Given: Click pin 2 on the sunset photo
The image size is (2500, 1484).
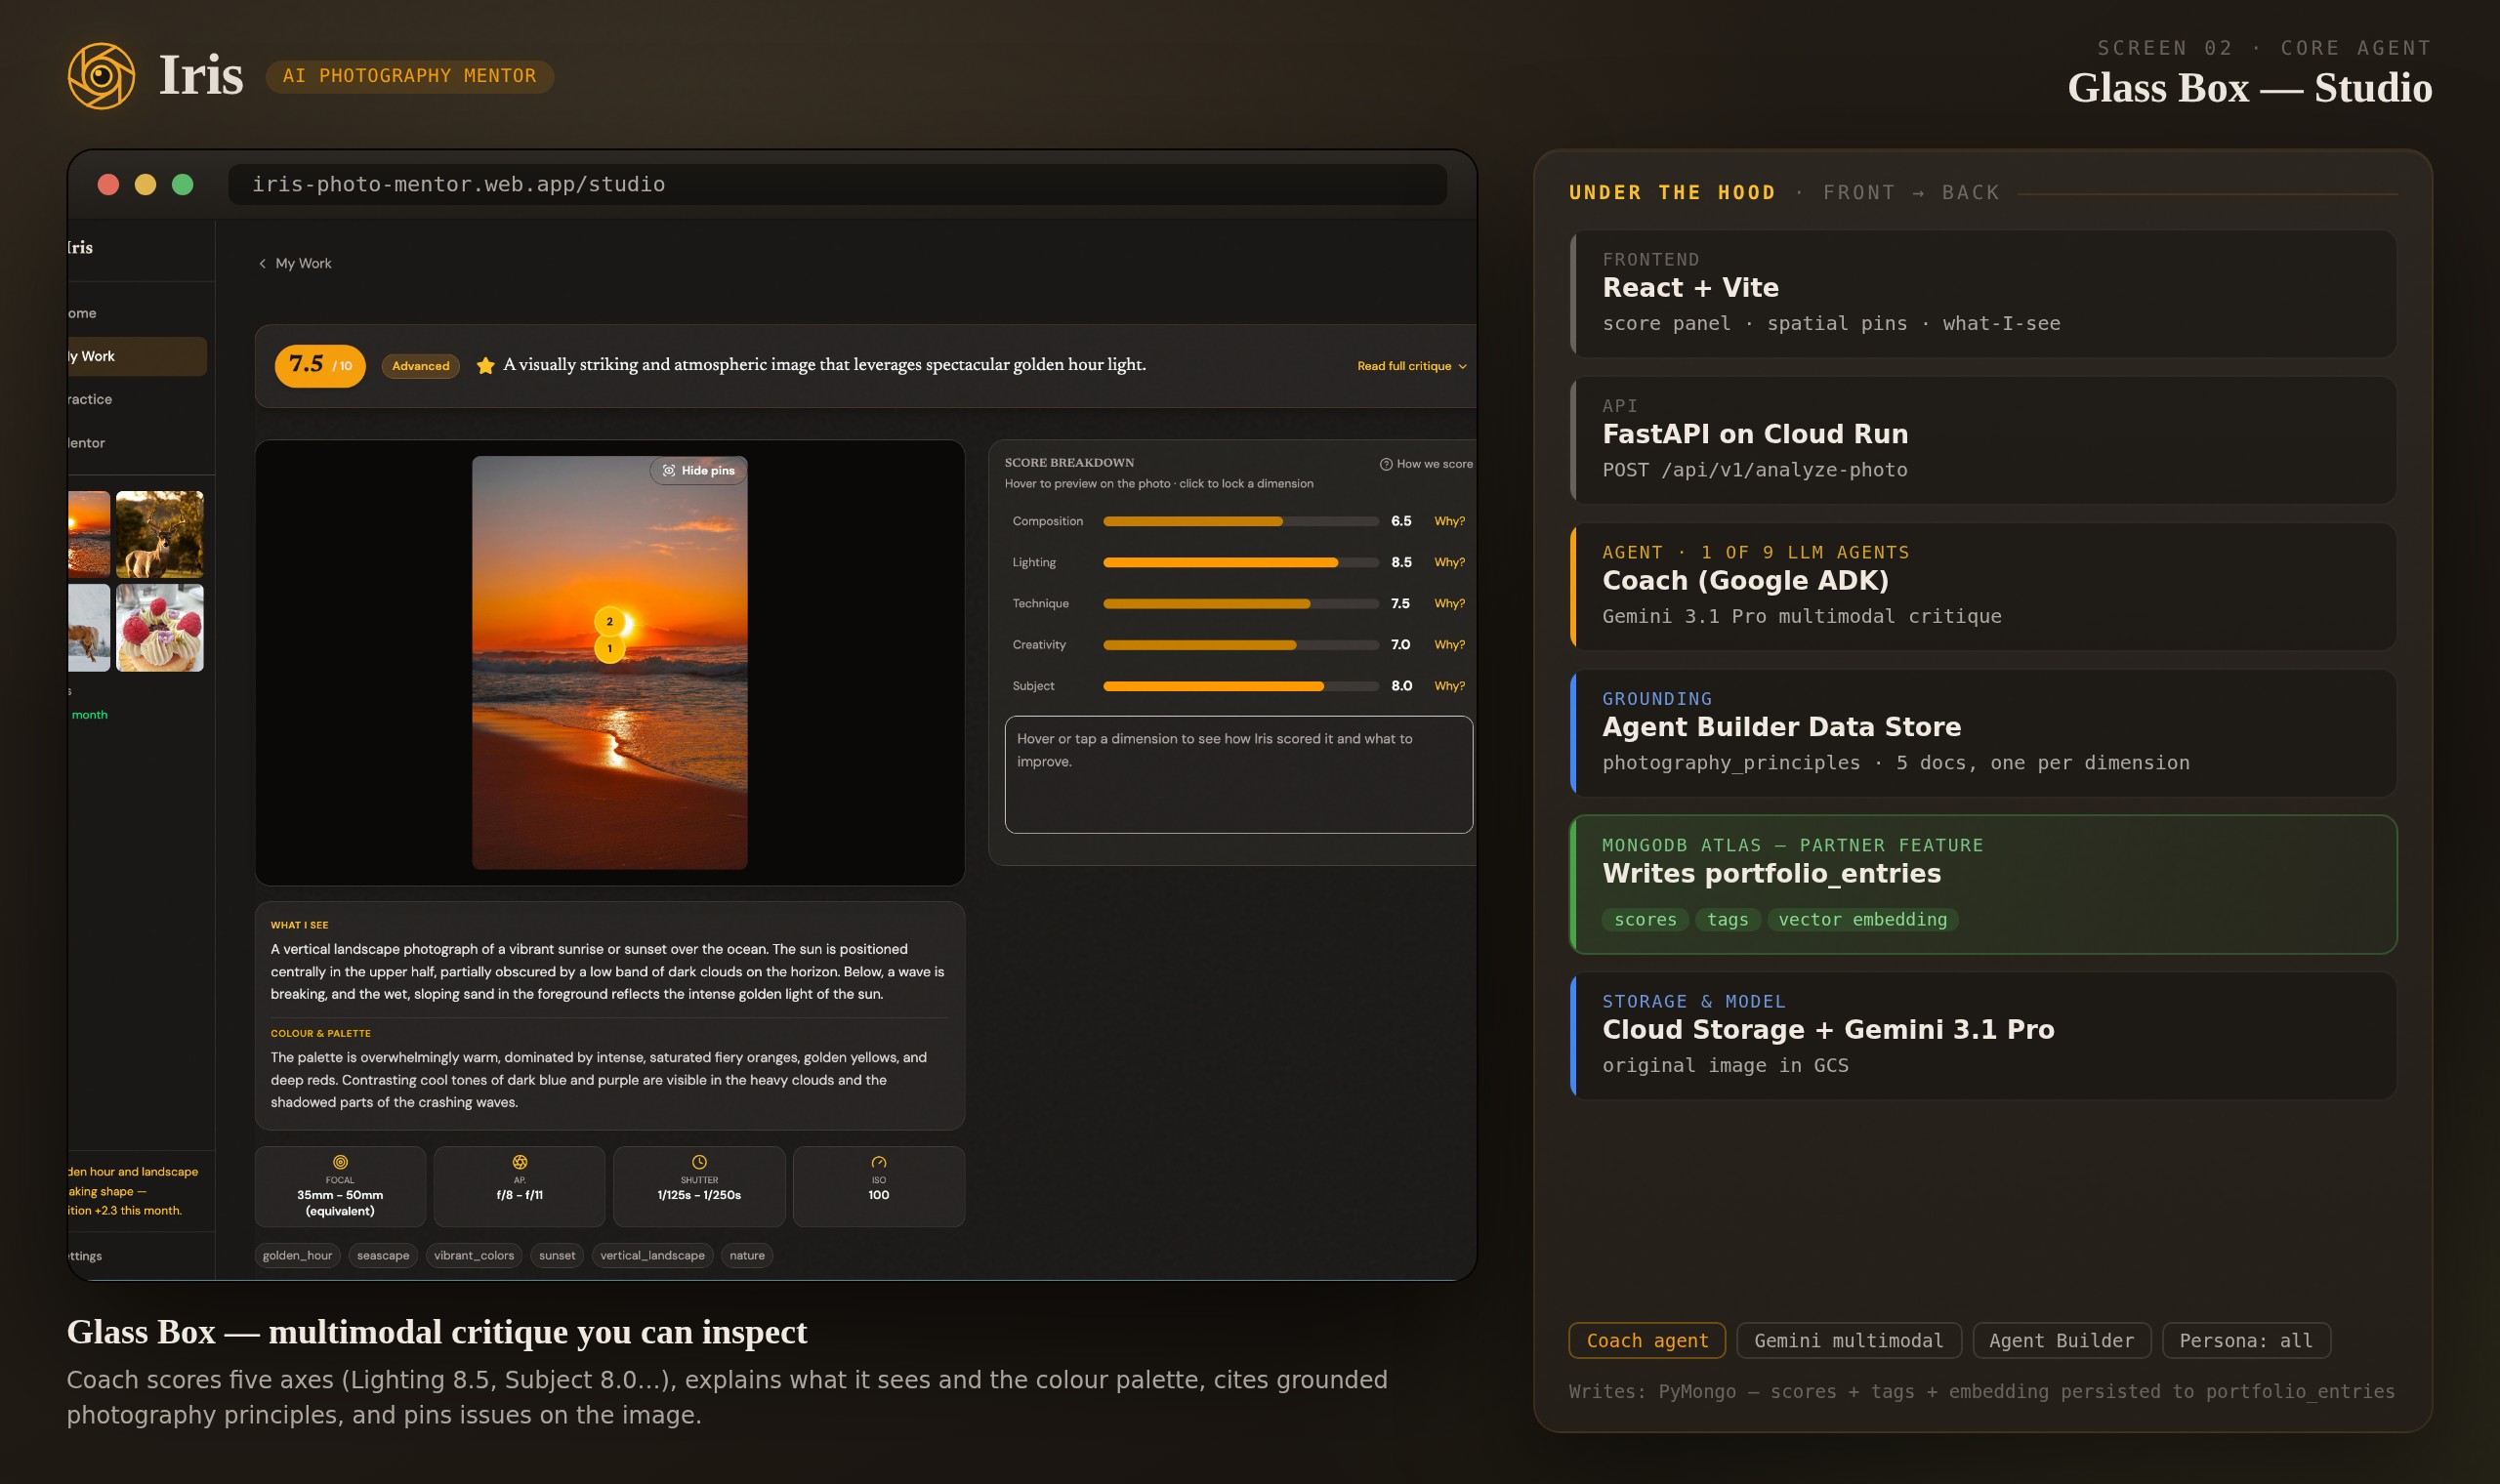Looking at the screenshot, I should click(x=610, y=621).
